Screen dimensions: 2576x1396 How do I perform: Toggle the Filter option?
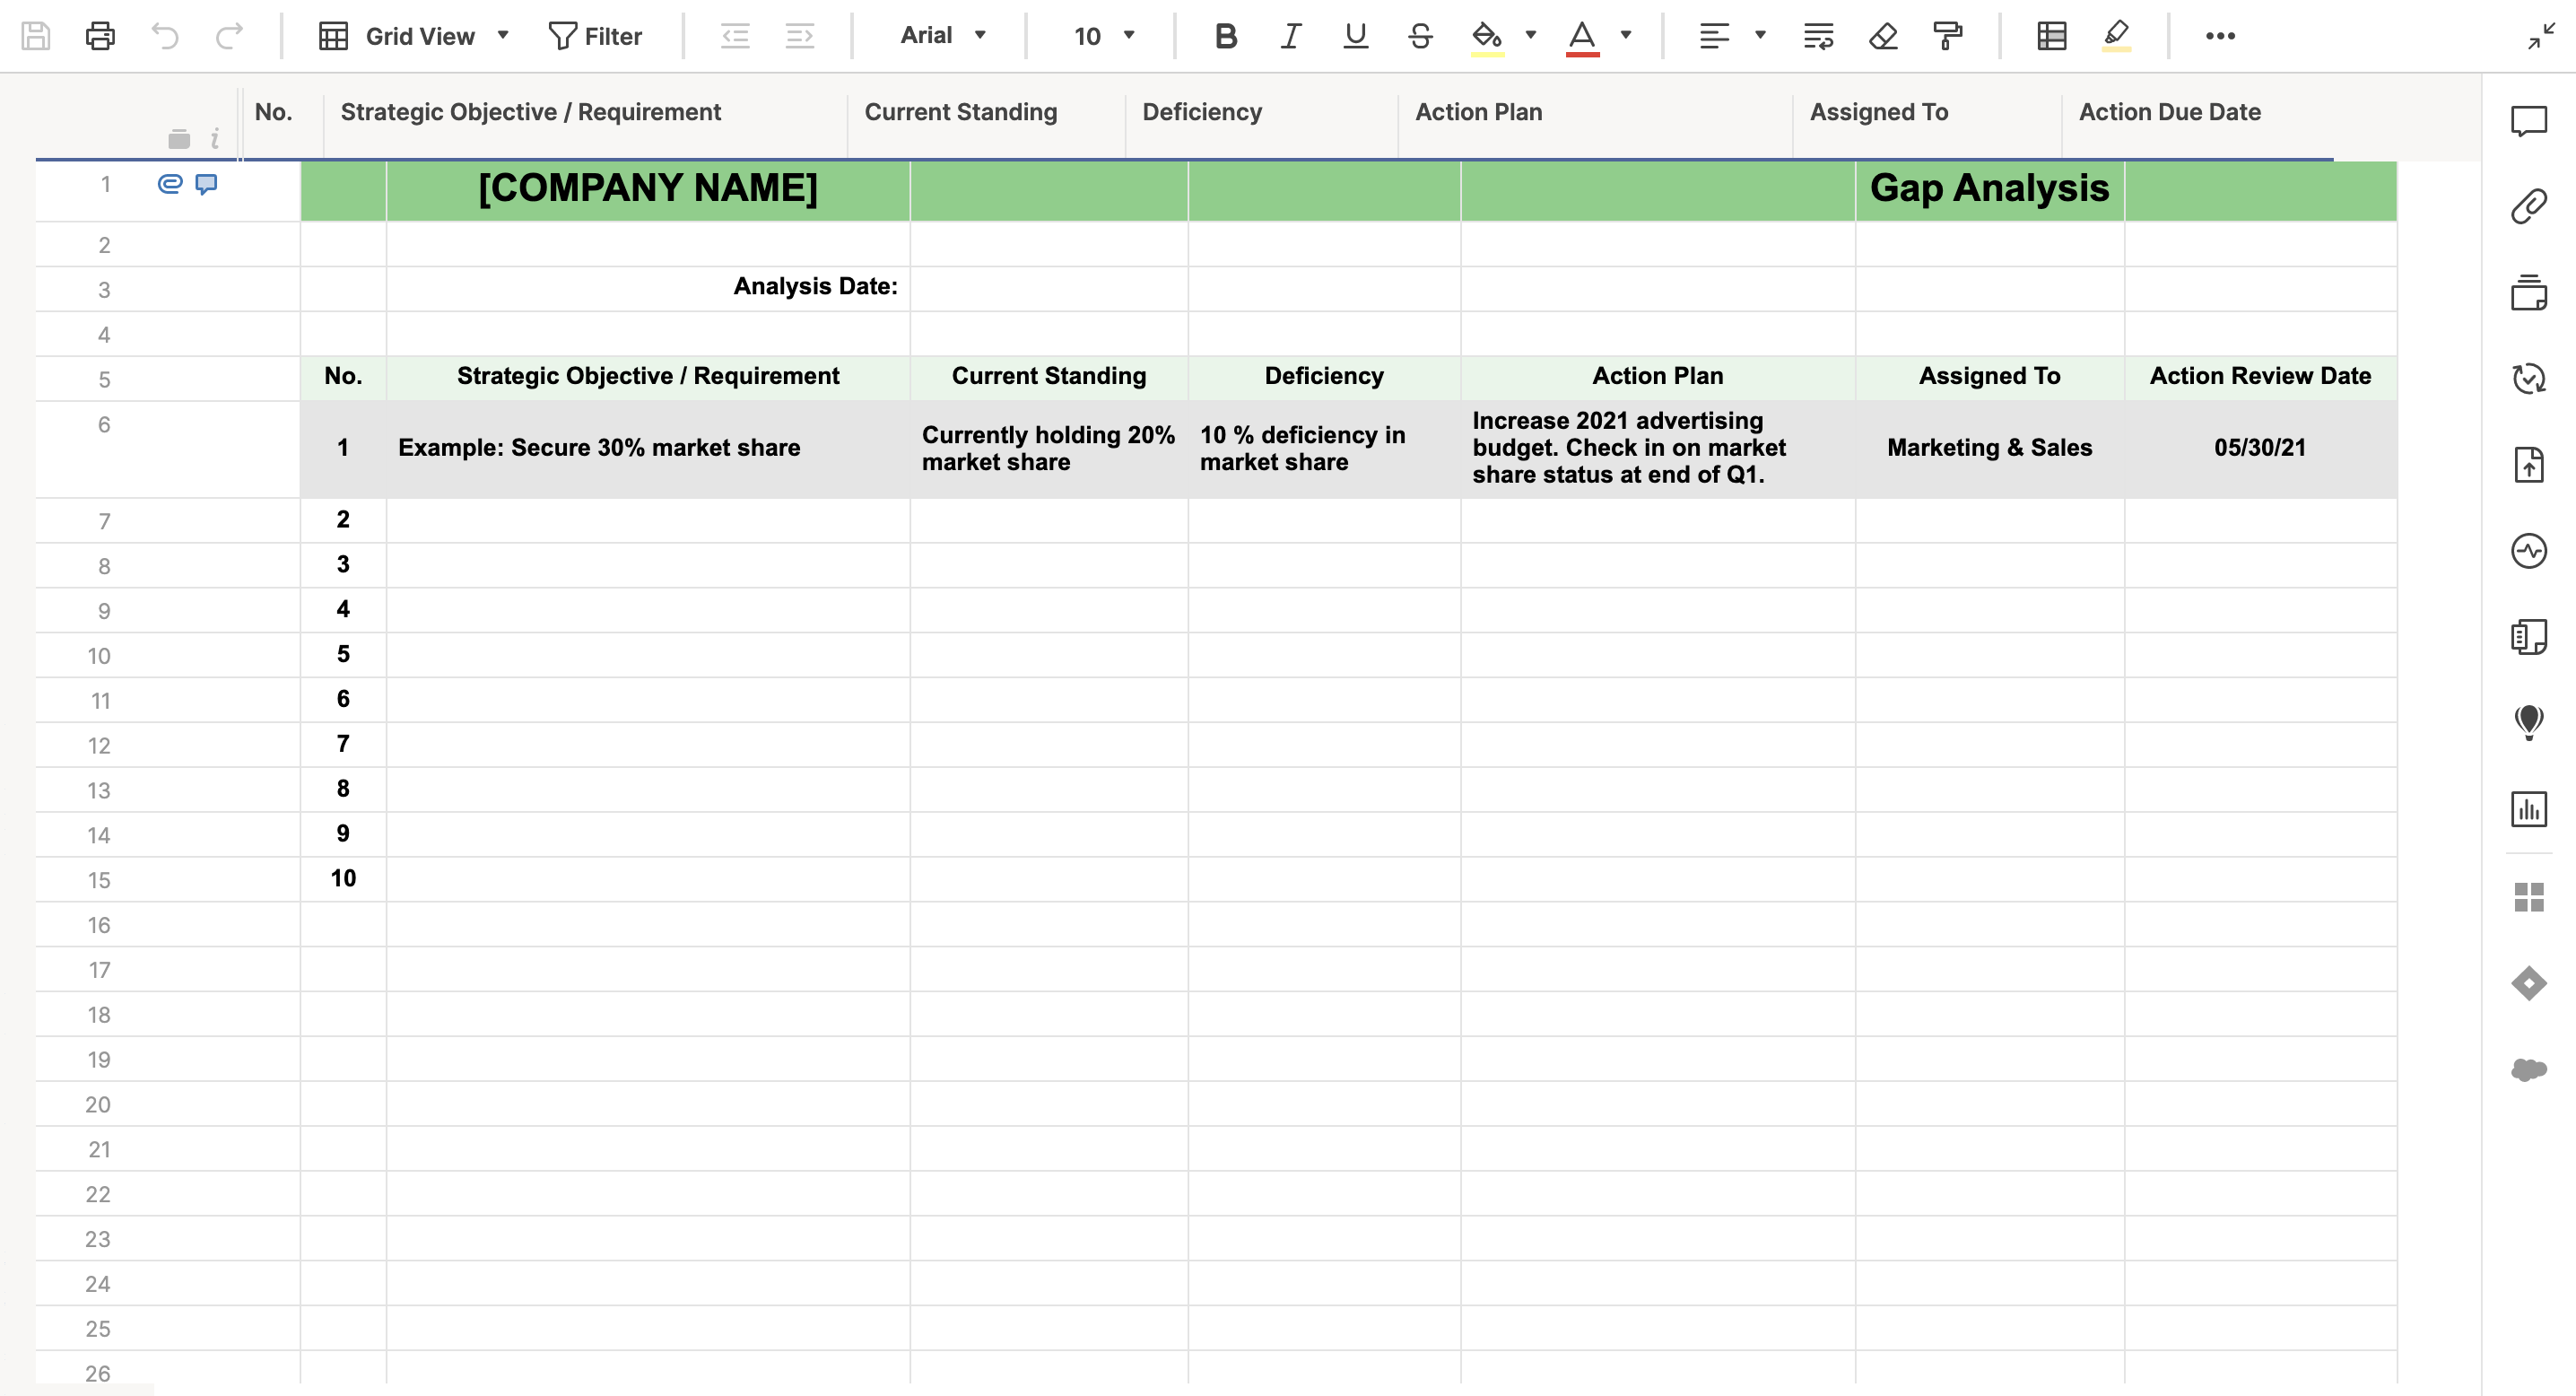[593, 34]
